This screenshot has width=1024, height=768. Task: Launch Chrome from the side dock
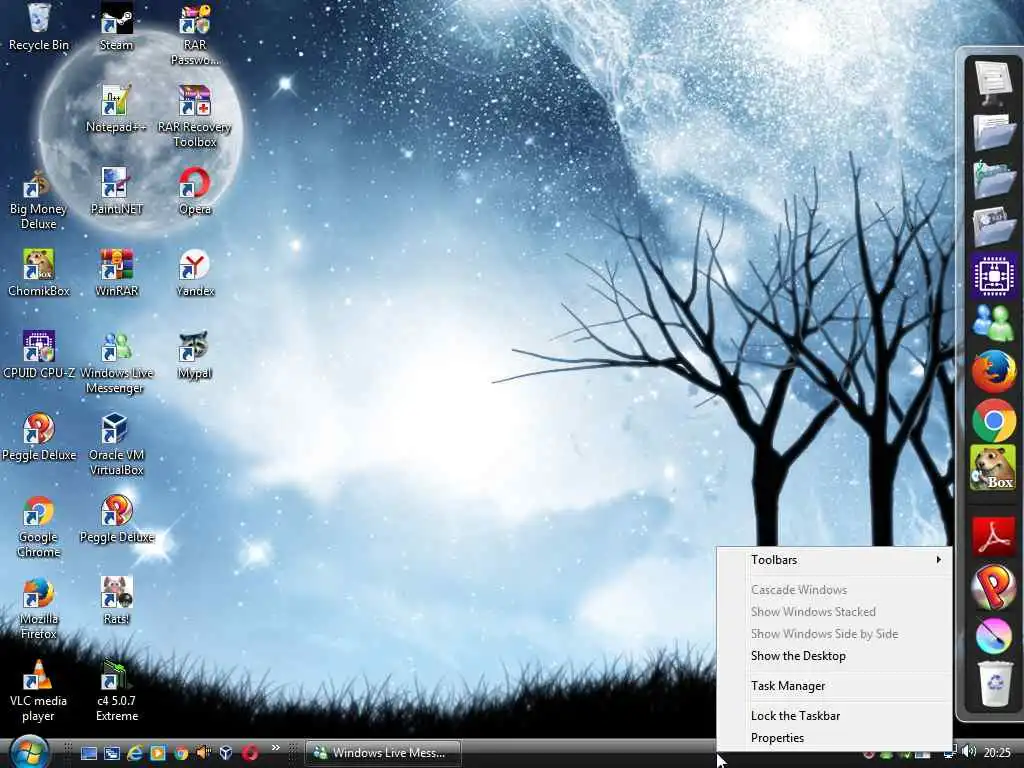[993, 421]
